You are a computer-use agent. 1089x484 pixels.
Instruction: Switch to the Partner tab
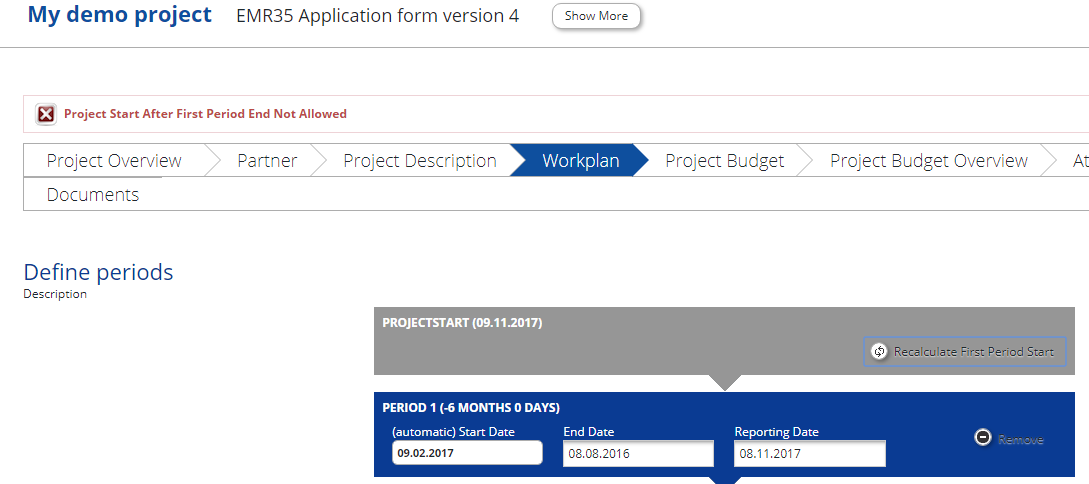[267, 161]
